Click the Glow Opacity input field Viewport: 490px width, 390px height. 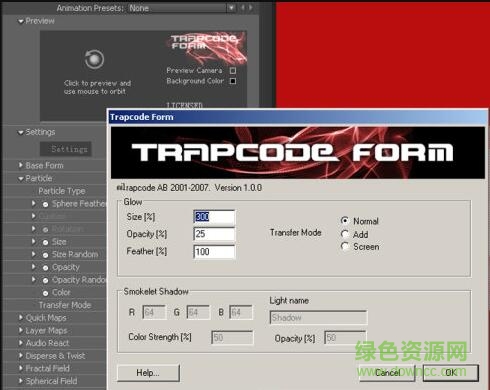tap(214, 234)
